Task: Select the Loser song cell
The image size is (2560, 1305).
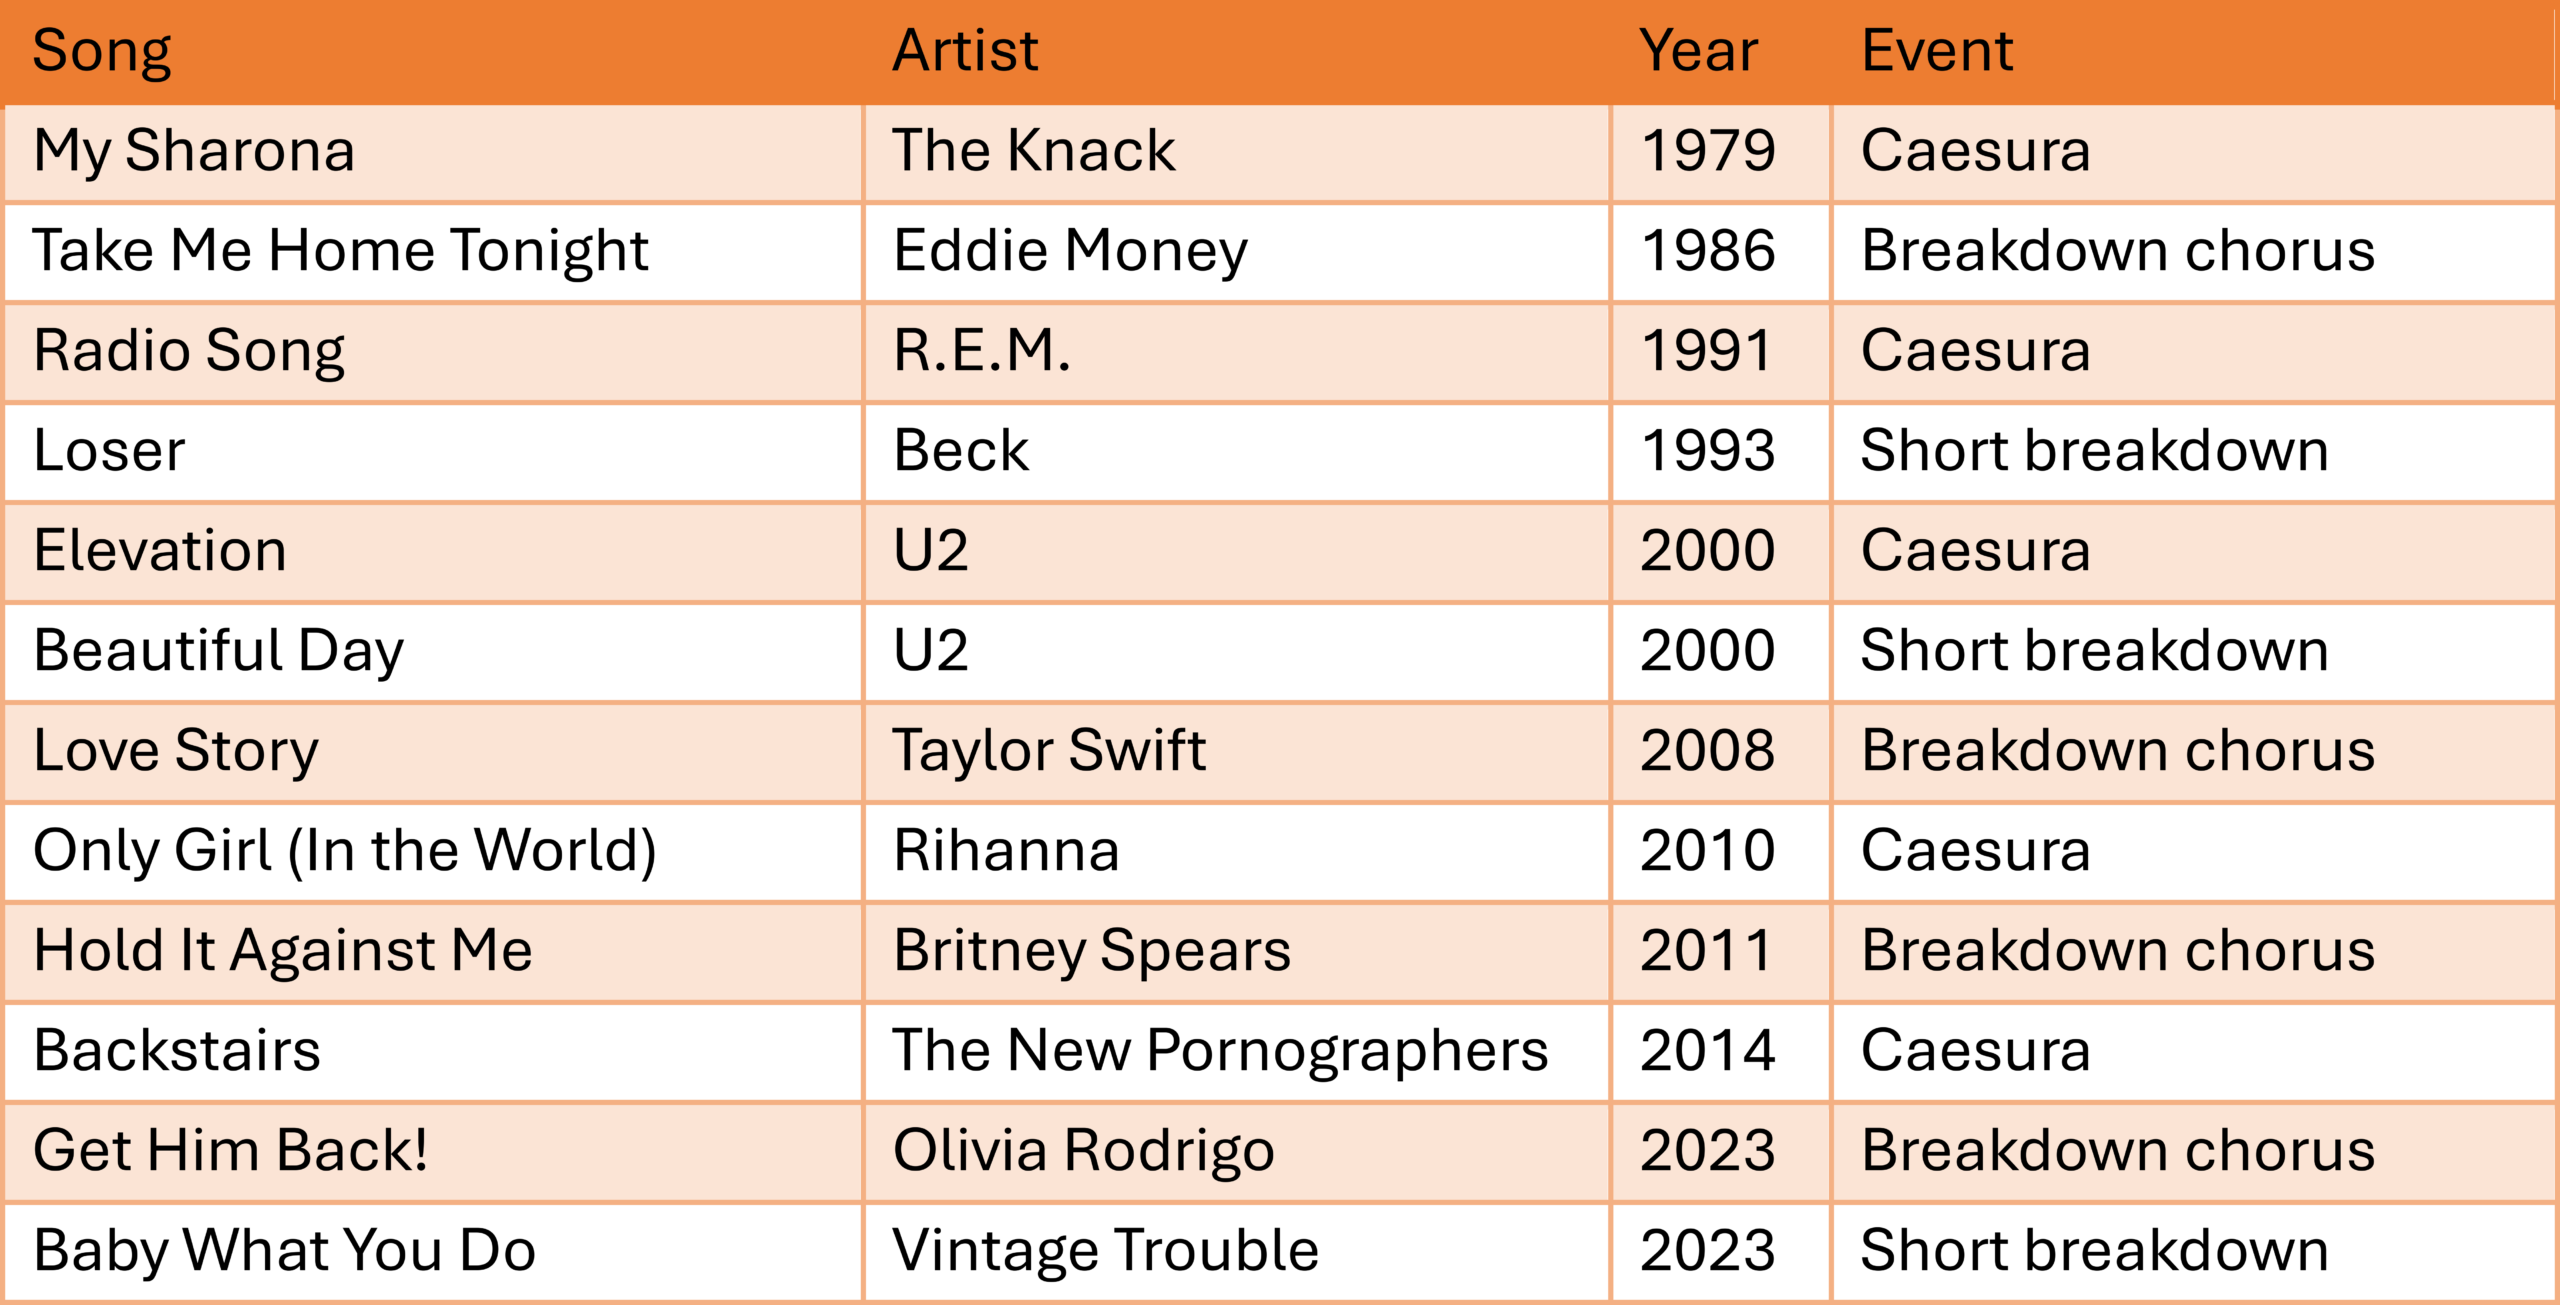Action: [433, 452]
